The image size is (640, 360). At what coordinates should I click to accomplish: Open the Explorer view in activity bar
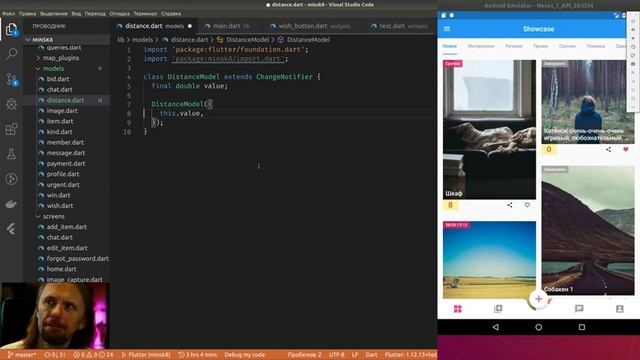(11, 29)
